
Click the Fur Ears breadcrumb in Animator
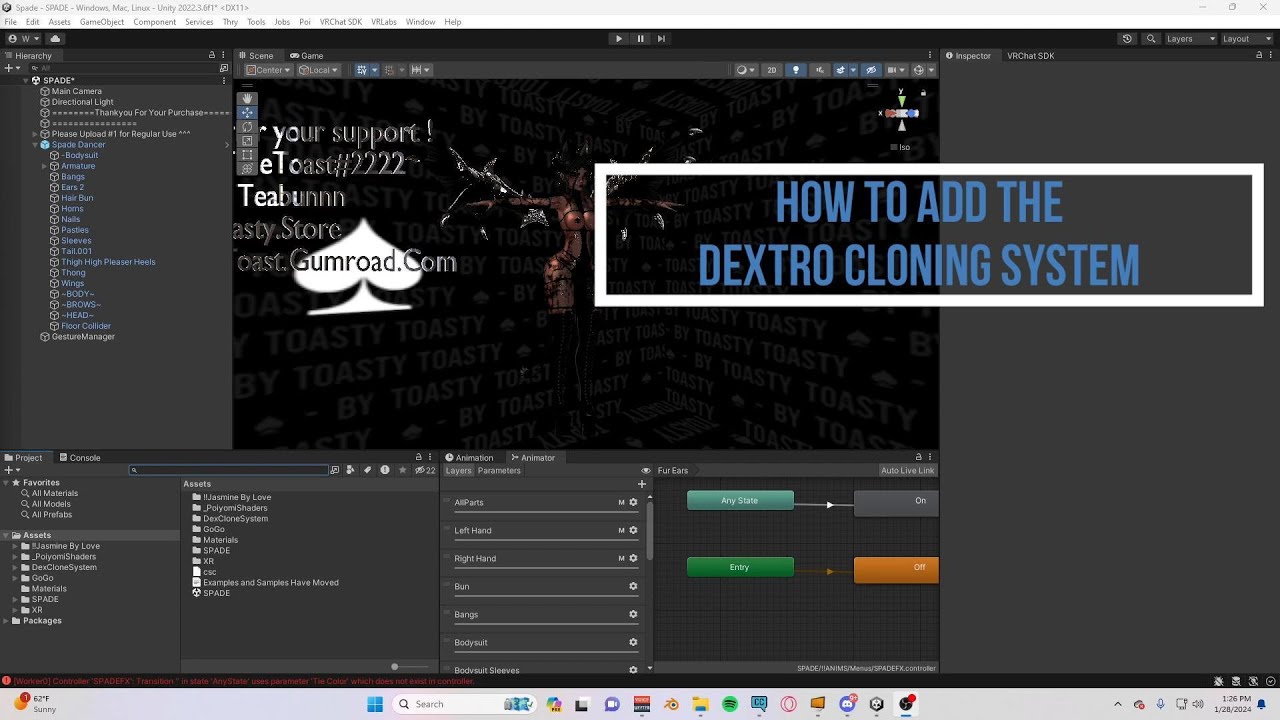(x=673, y=471)
